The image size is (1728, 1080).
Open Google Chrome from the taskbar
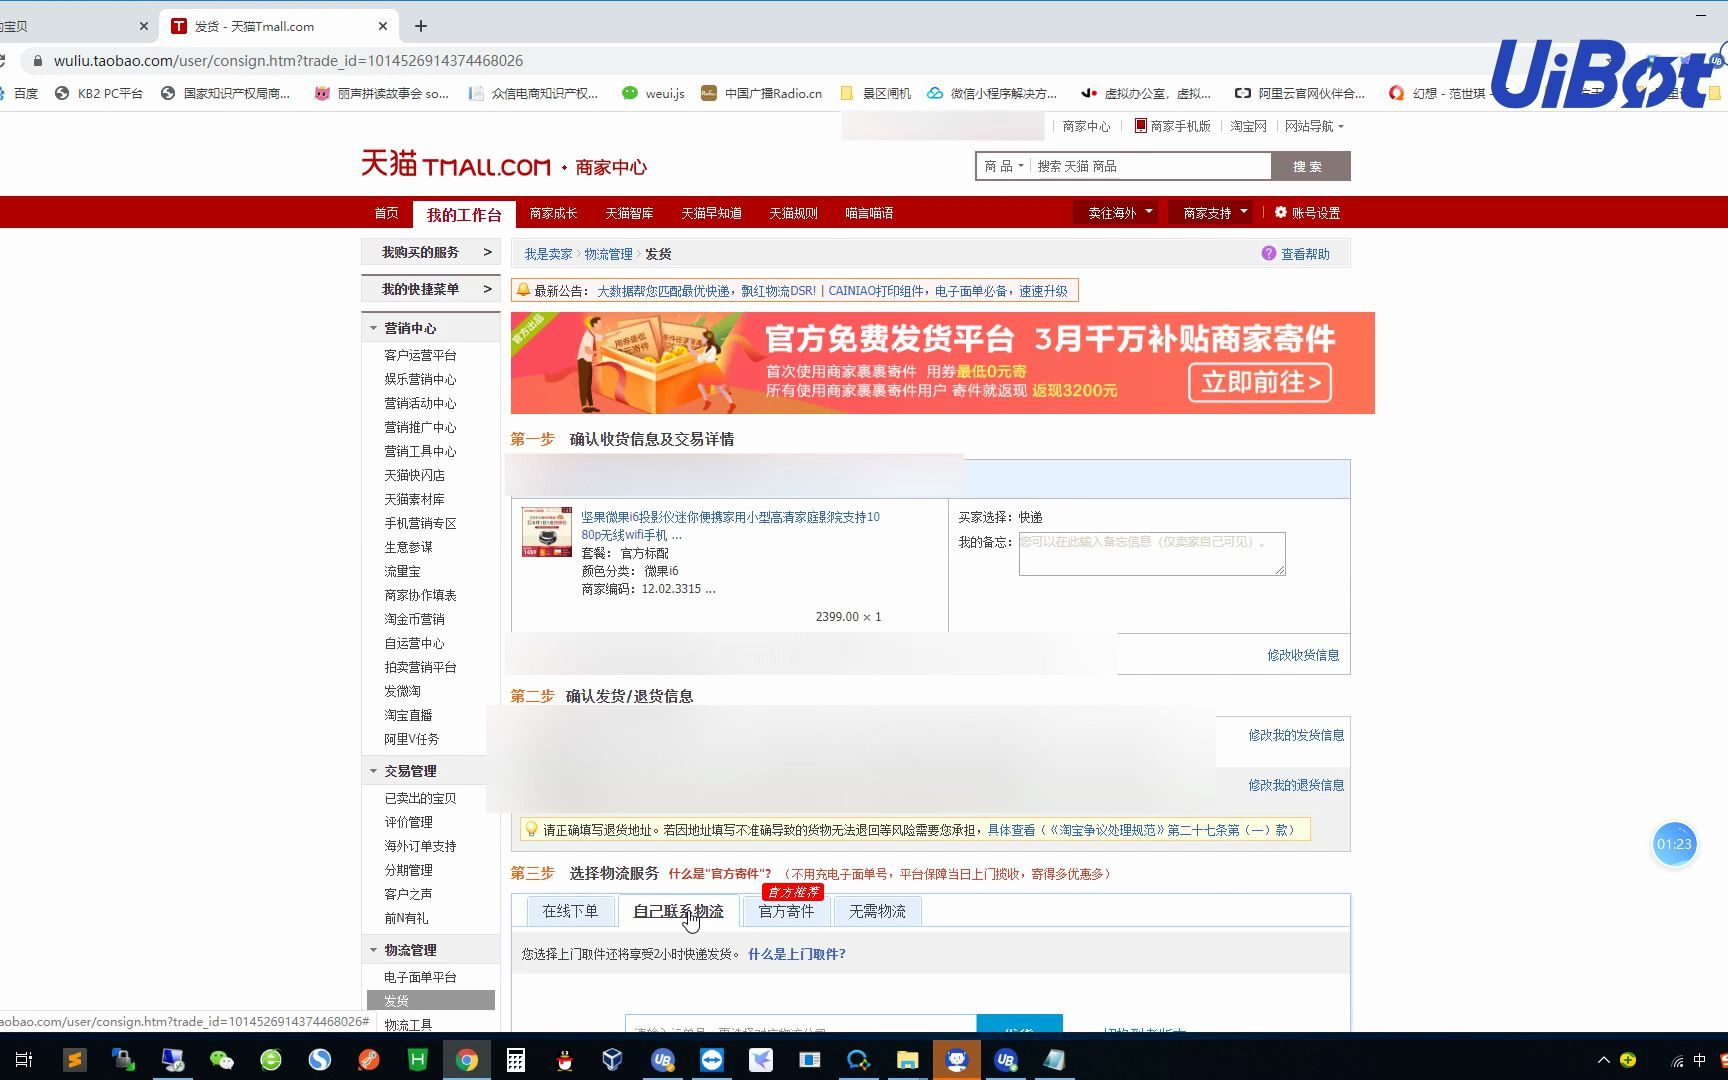tap(467, 1059)
